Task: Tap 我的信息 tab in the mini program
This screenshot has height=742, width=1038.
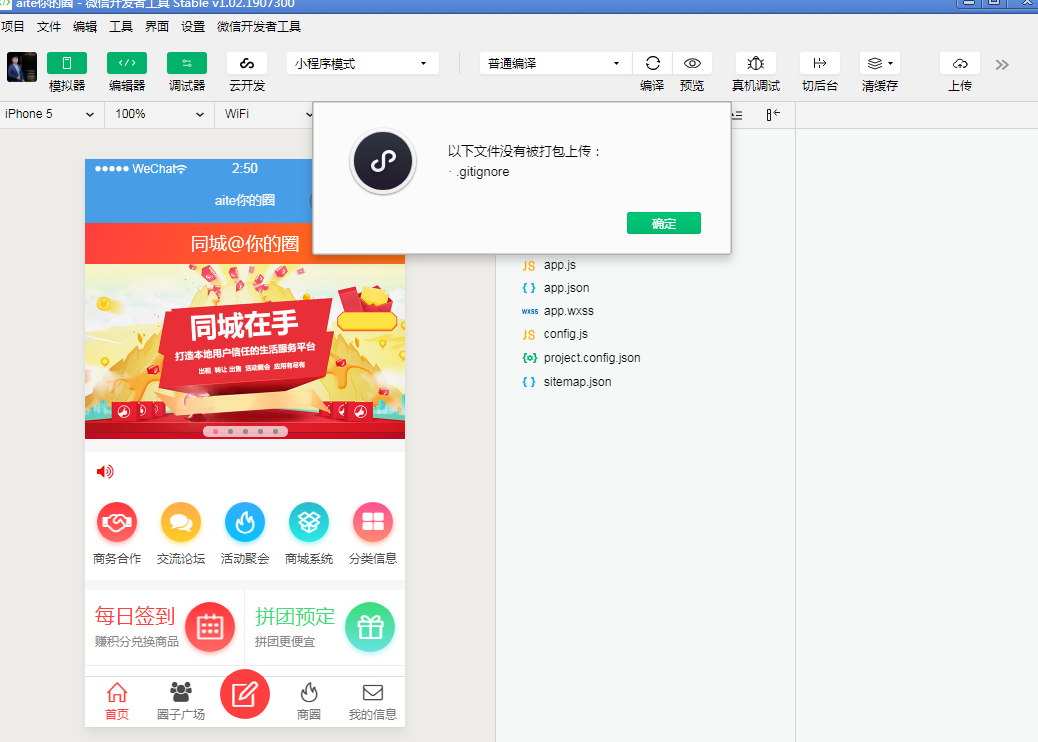Action: point(372,702)
